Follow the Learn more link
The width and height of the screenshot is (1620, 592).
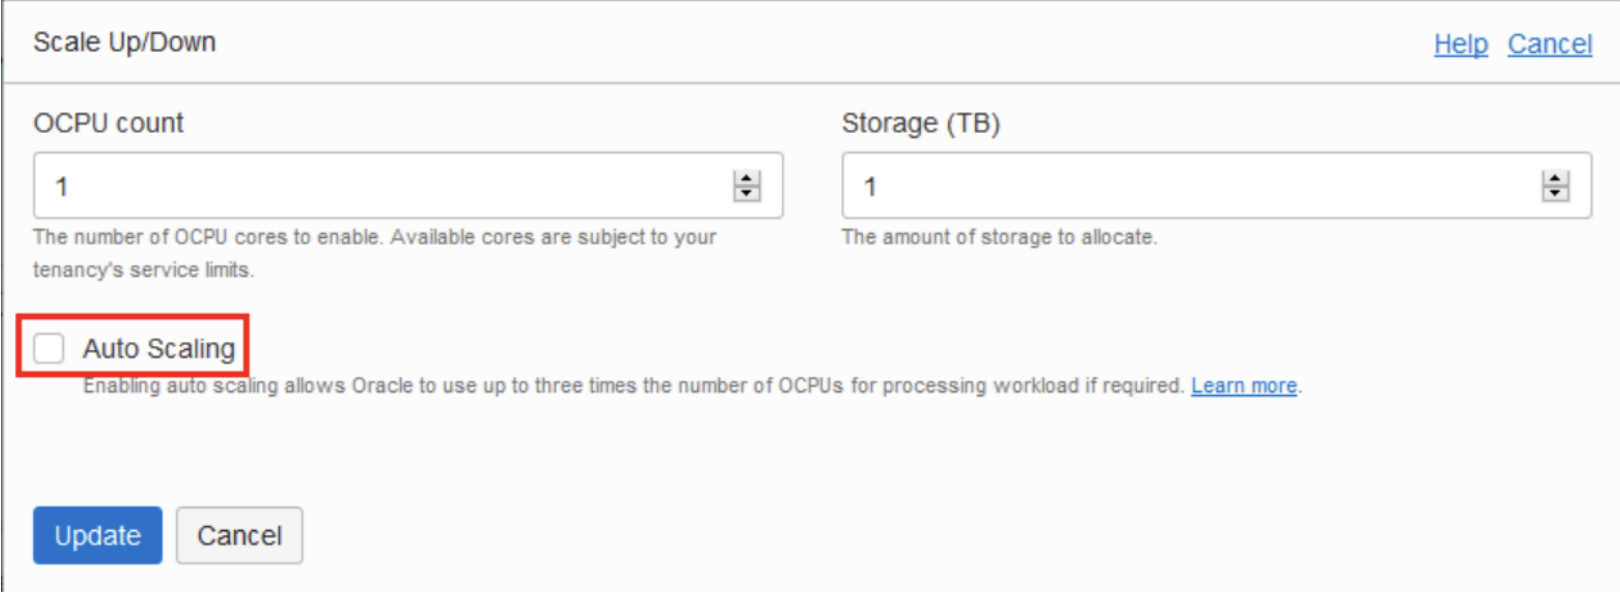pyautogui.click(x=1243, y=386)
